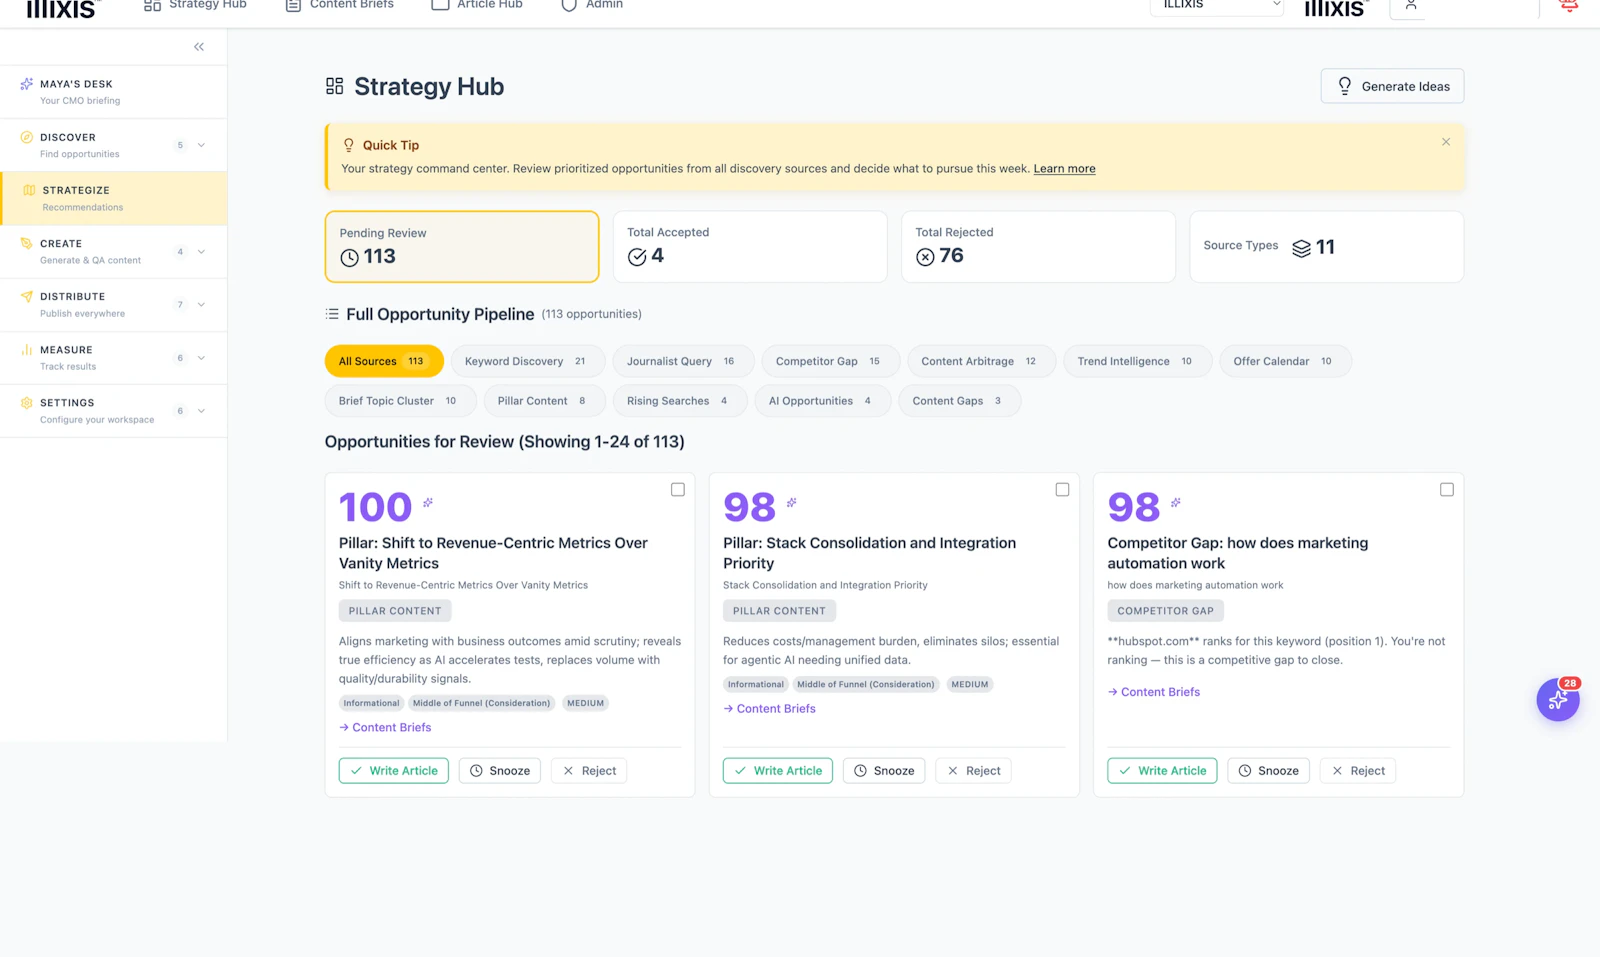Open Content Briefs link on Stack Consolidation card
The height and width of the screenshot is (957, 1600).
[x=769, y=709]
